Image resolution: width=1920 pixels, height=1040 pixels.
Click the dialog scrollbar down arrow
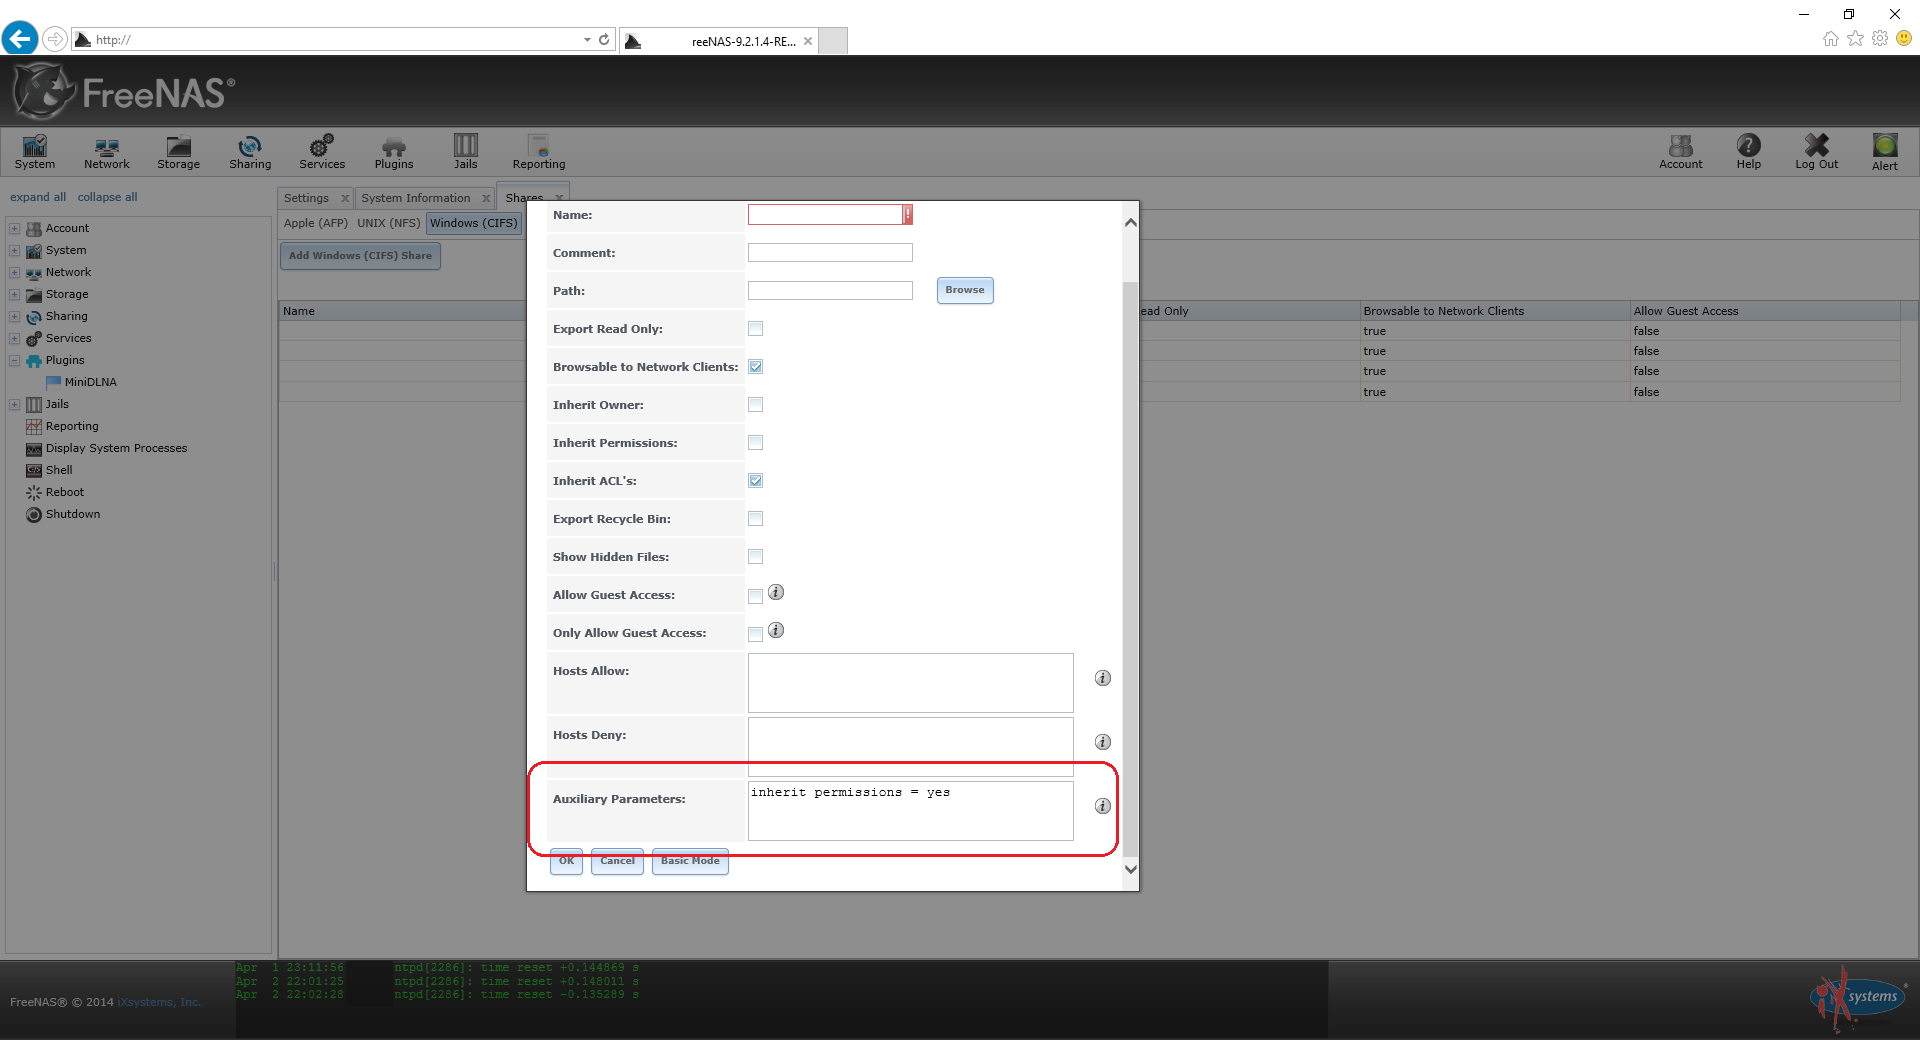[1131, 869]
